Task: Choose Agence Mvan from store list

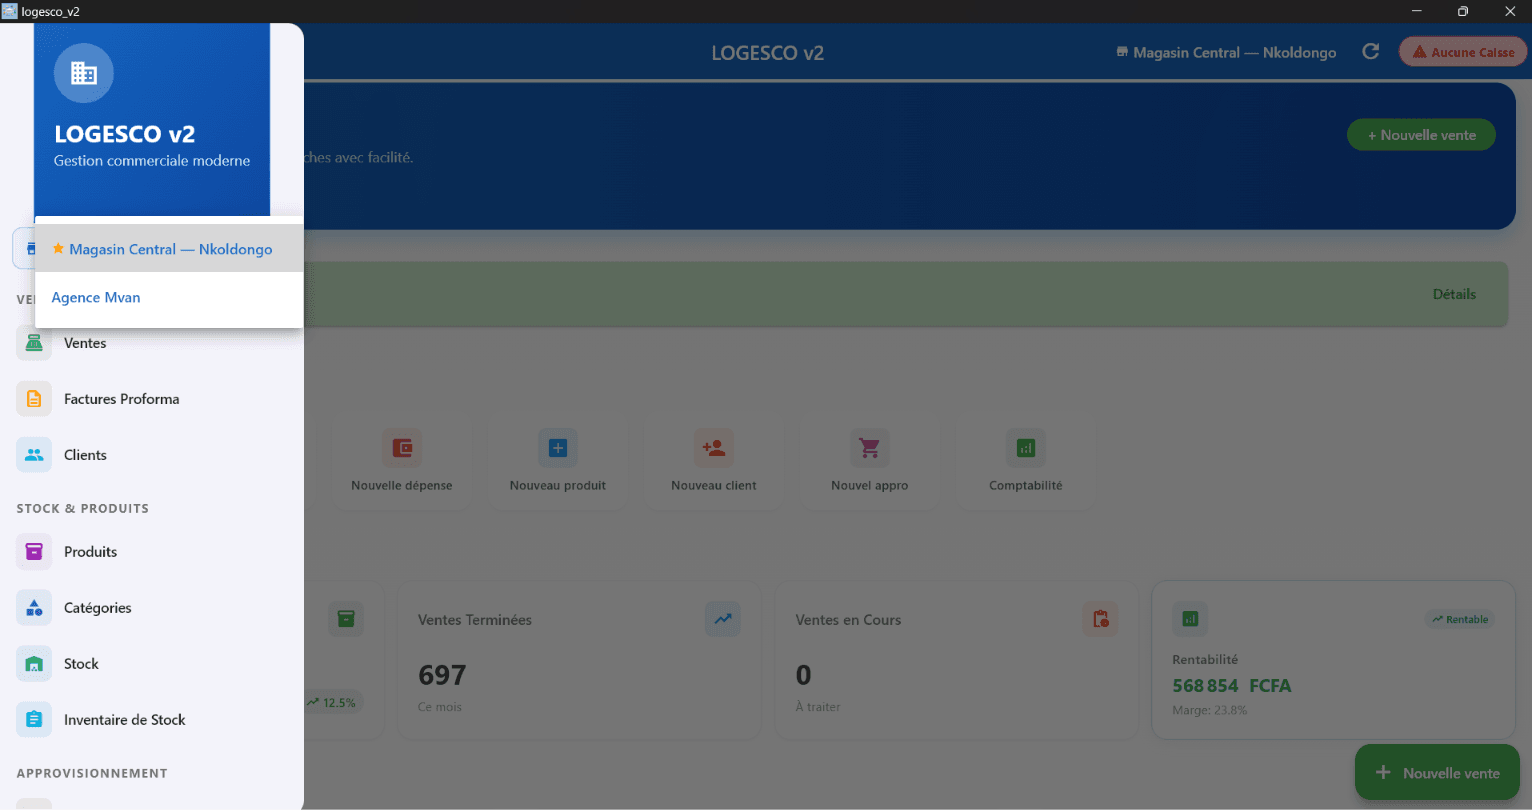Action: click(169, 297)
